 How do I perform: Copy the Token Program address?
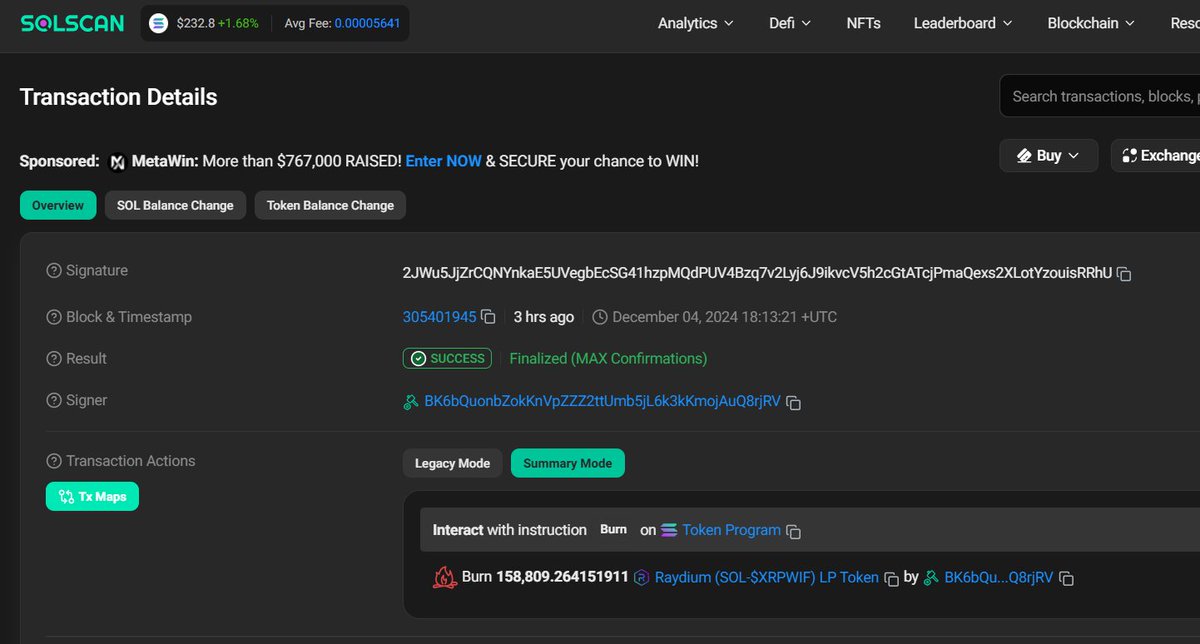tap(793, 531)
